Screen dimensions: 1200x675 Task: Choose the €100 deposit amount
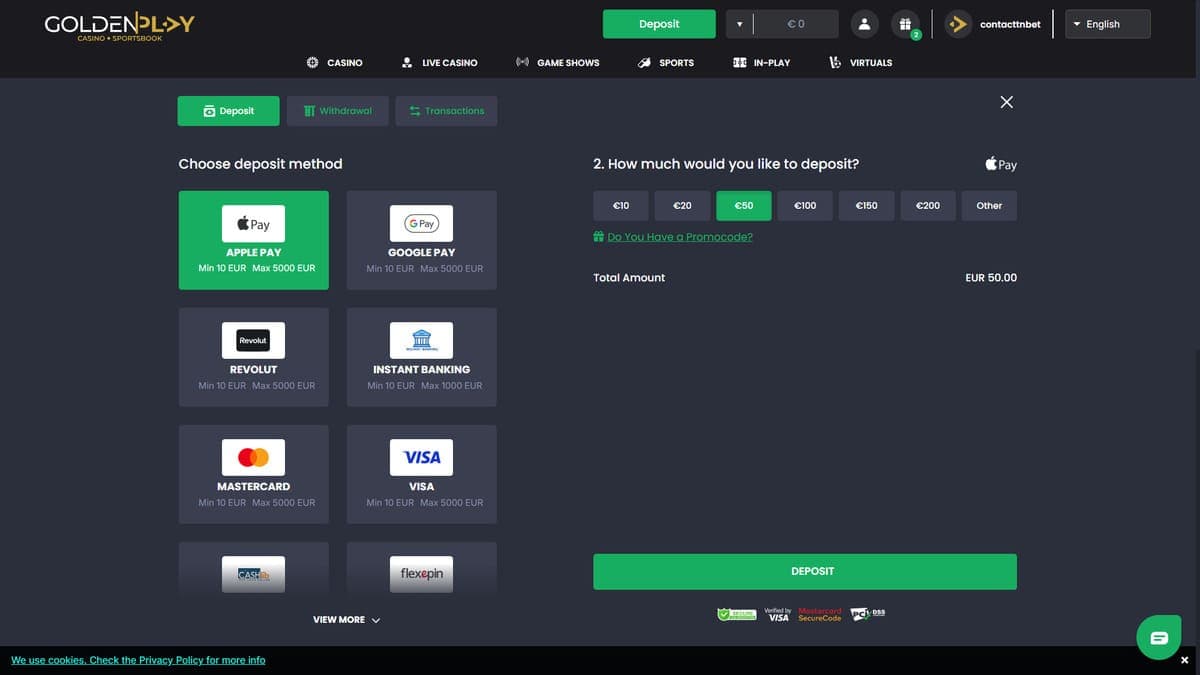tap(805, 206)
